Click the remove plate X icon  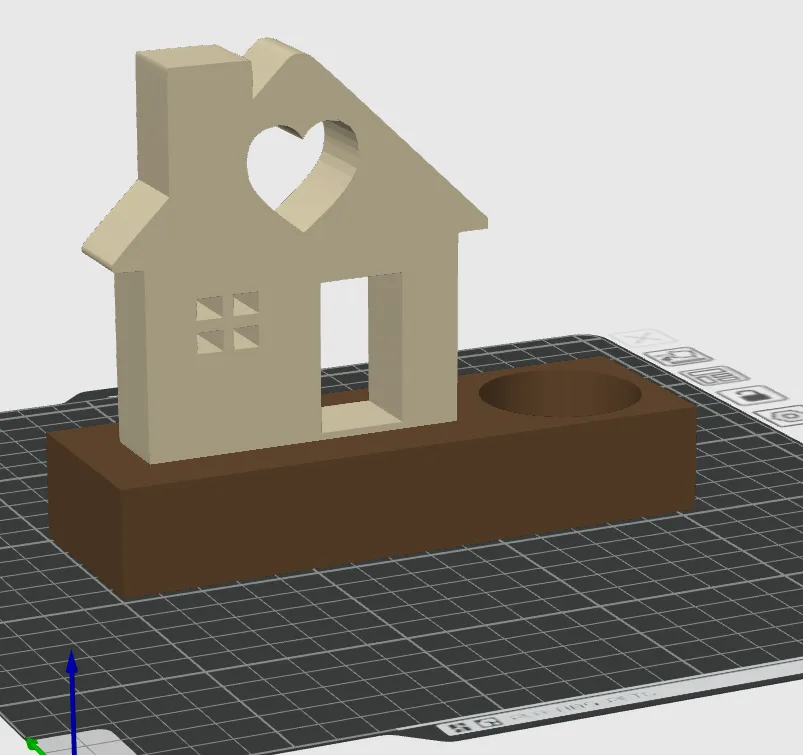[x=643, y=338]
